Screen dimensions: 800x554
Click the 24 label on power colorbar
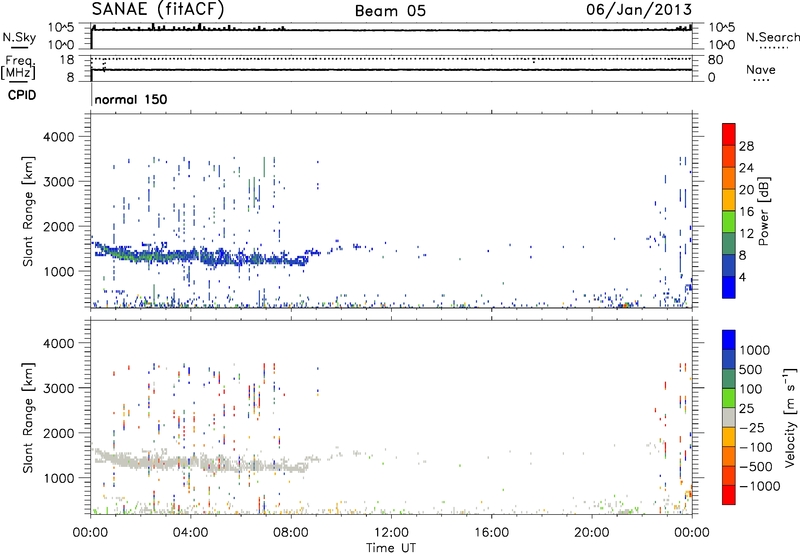click(746, 168)
